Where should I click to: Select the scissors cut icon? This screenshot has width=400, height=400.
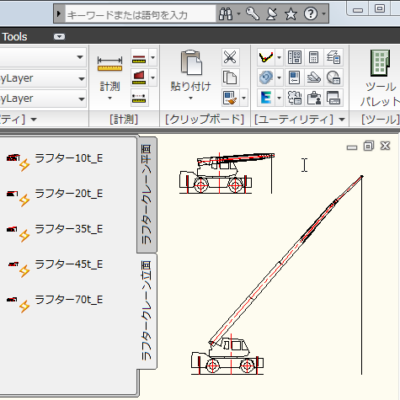pyautogui.click(x=230, y=57)
